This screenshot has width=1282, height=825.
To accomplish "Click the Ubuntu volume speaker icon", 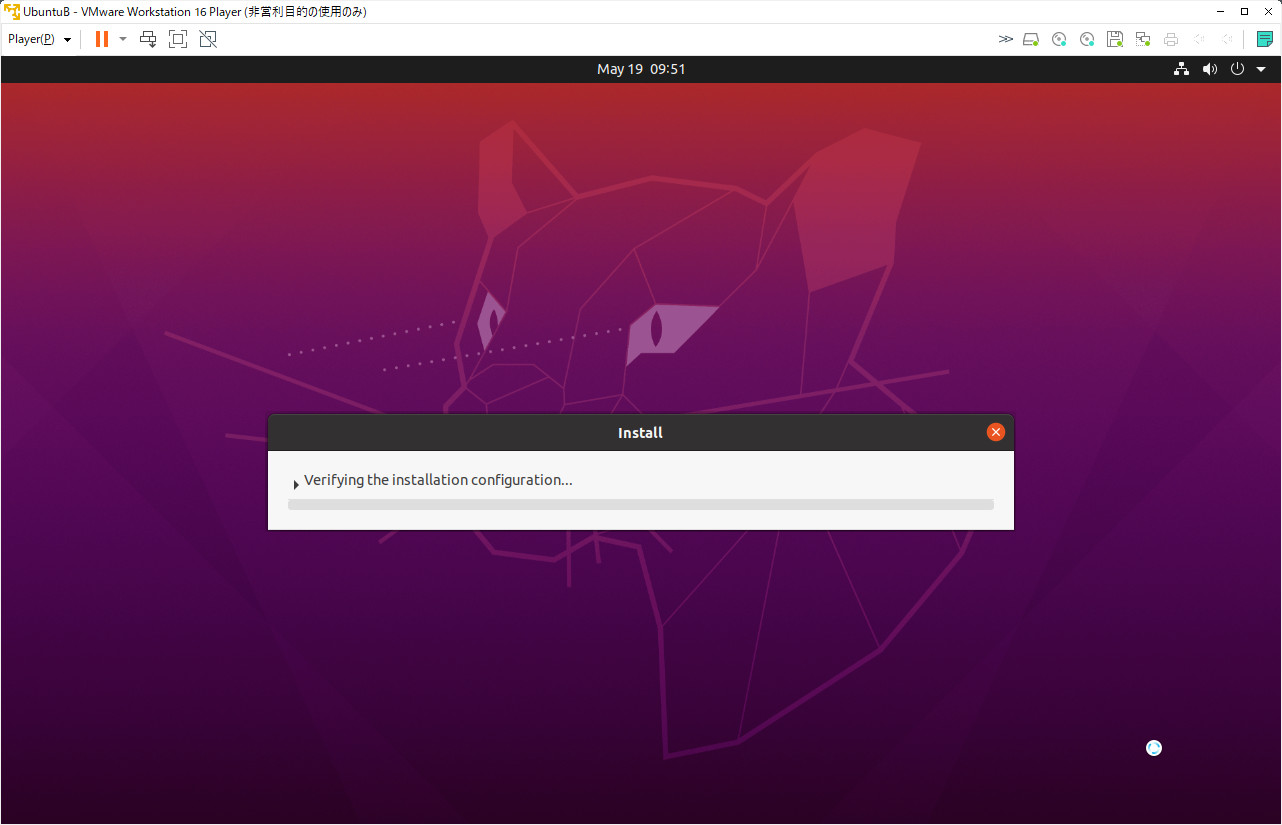I will (x=1210, y=69).
